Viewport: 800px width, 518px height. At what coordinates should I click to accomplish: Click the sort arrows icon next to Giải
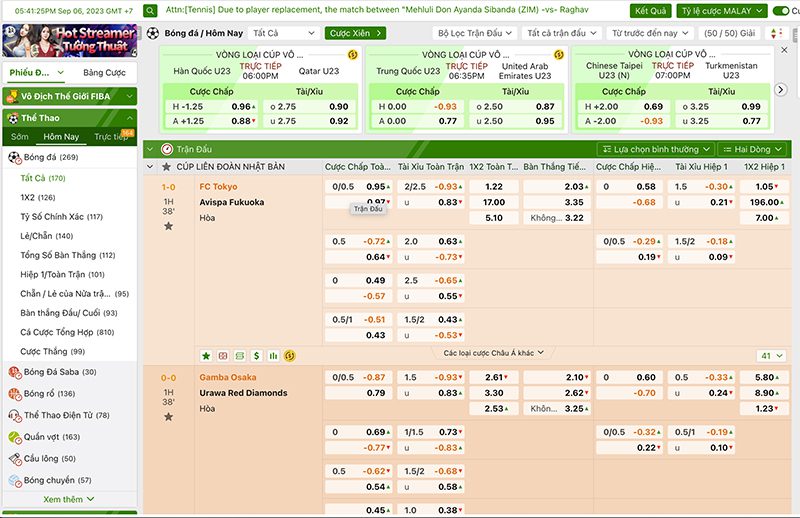point(776,33)
